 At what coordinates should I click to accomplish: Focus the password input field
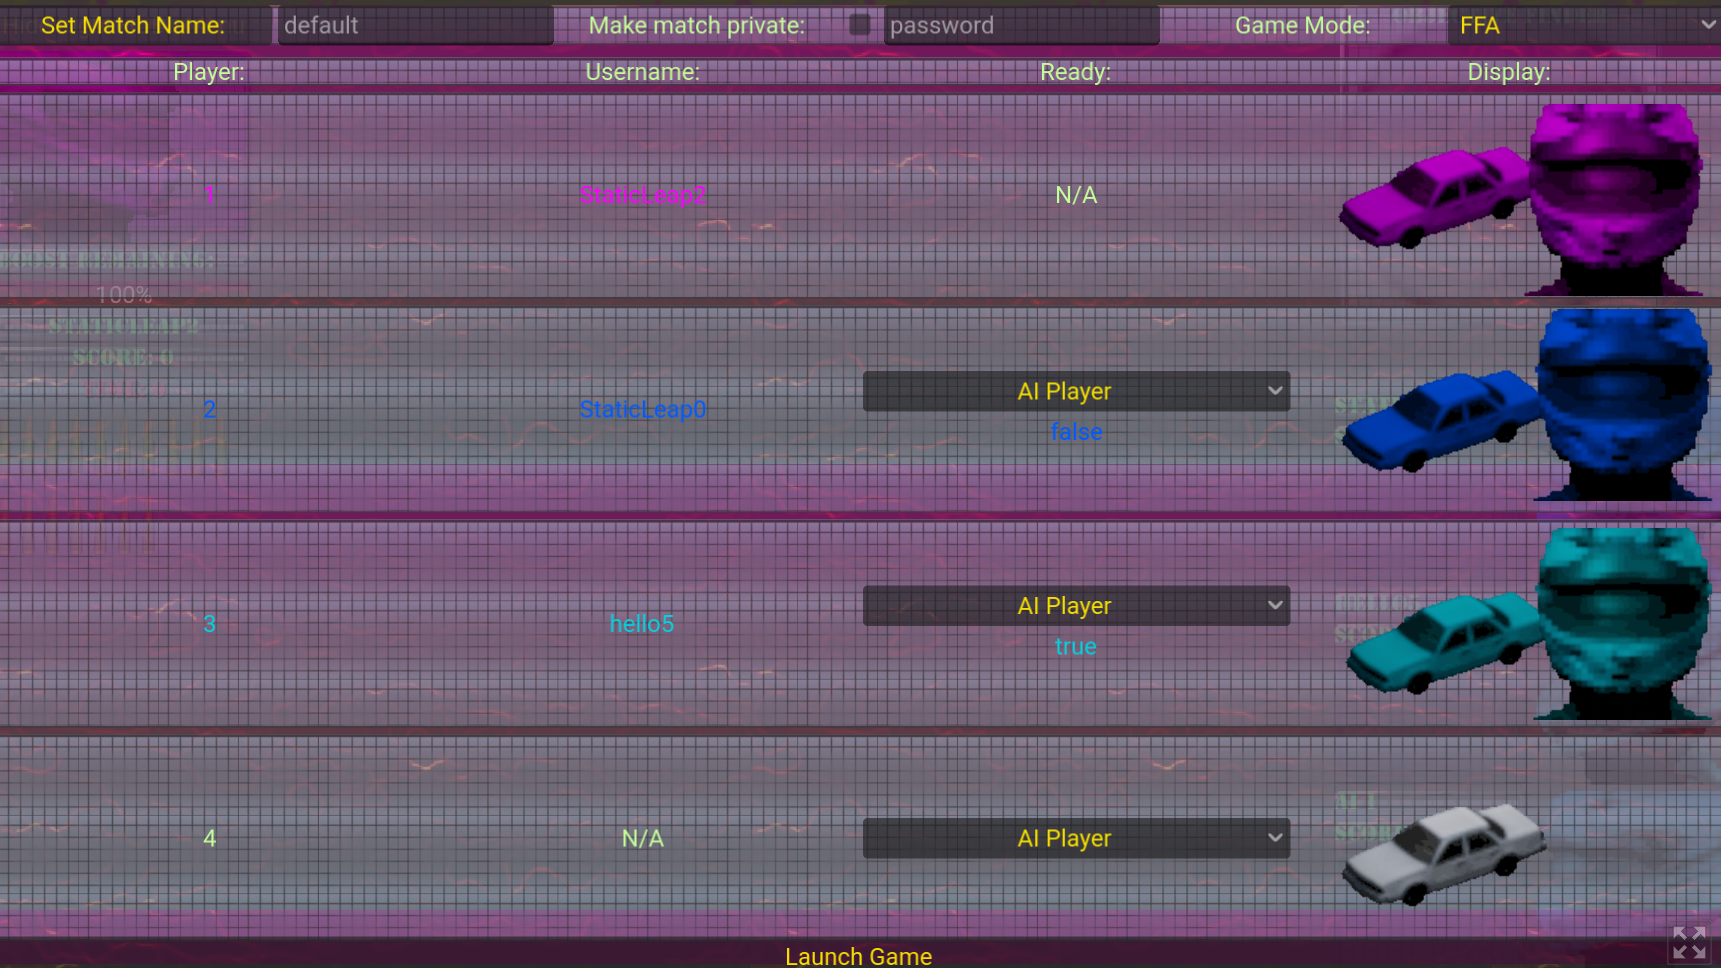point(1020,25)
